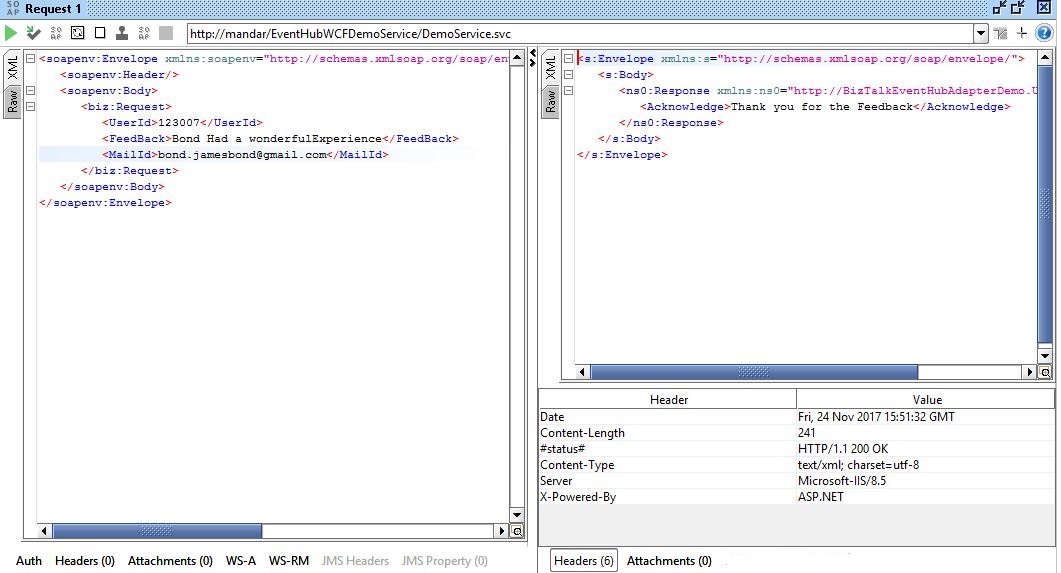
Task: Click the empty square toolbar icon
Action: click(x=100, y=32)
